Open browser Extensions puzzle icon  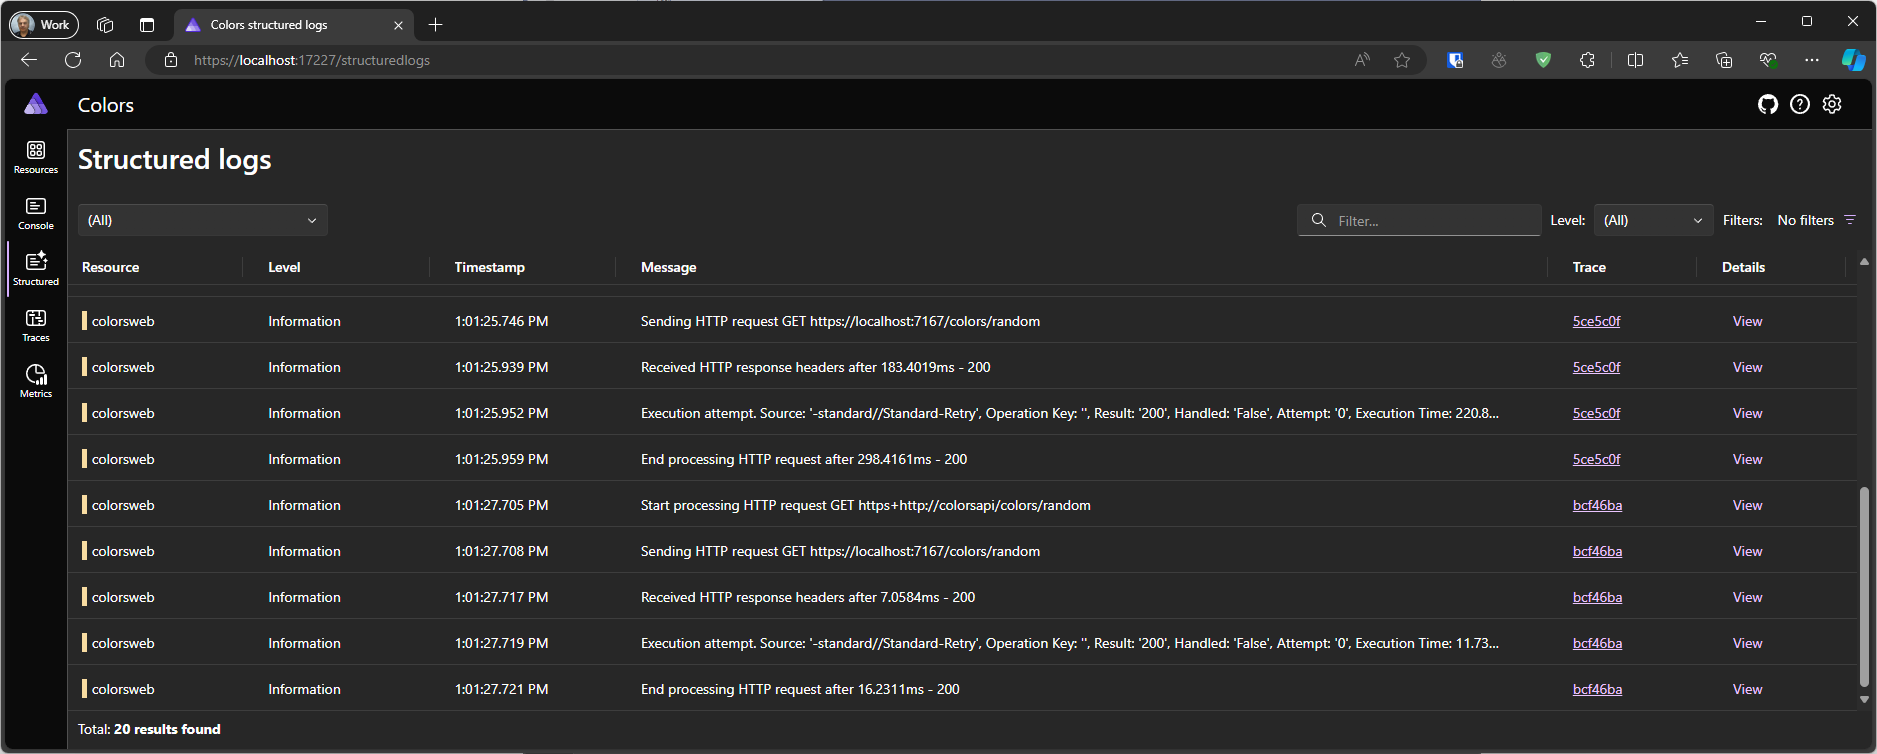pyautogui.click(x=1587, y=61)
